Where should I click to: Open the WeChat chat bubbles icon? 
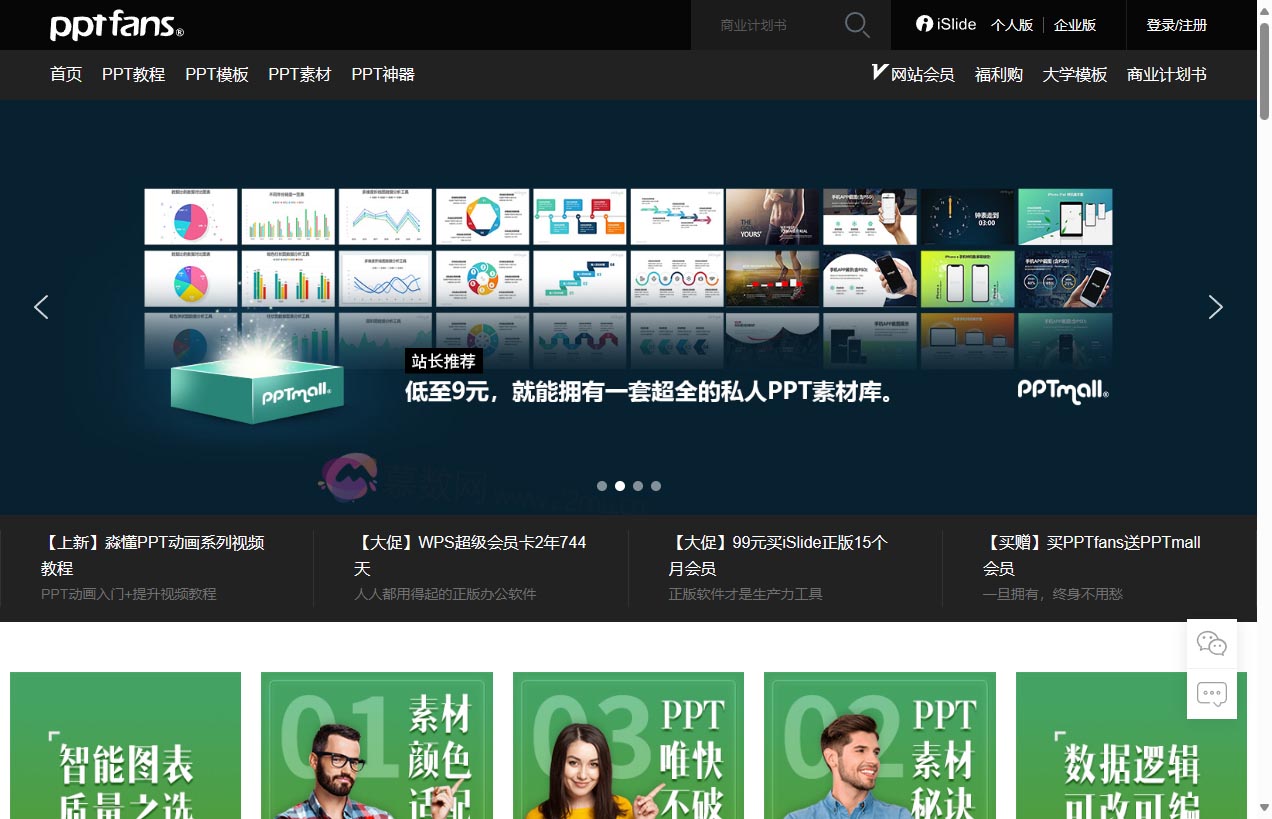pyautogui.click(x=1212, y=644)
